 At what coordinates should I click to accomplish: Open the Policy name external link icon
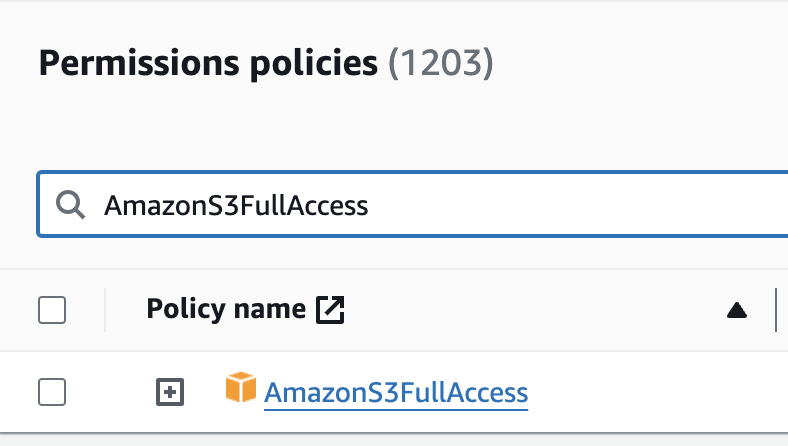[x=330, y=310]
